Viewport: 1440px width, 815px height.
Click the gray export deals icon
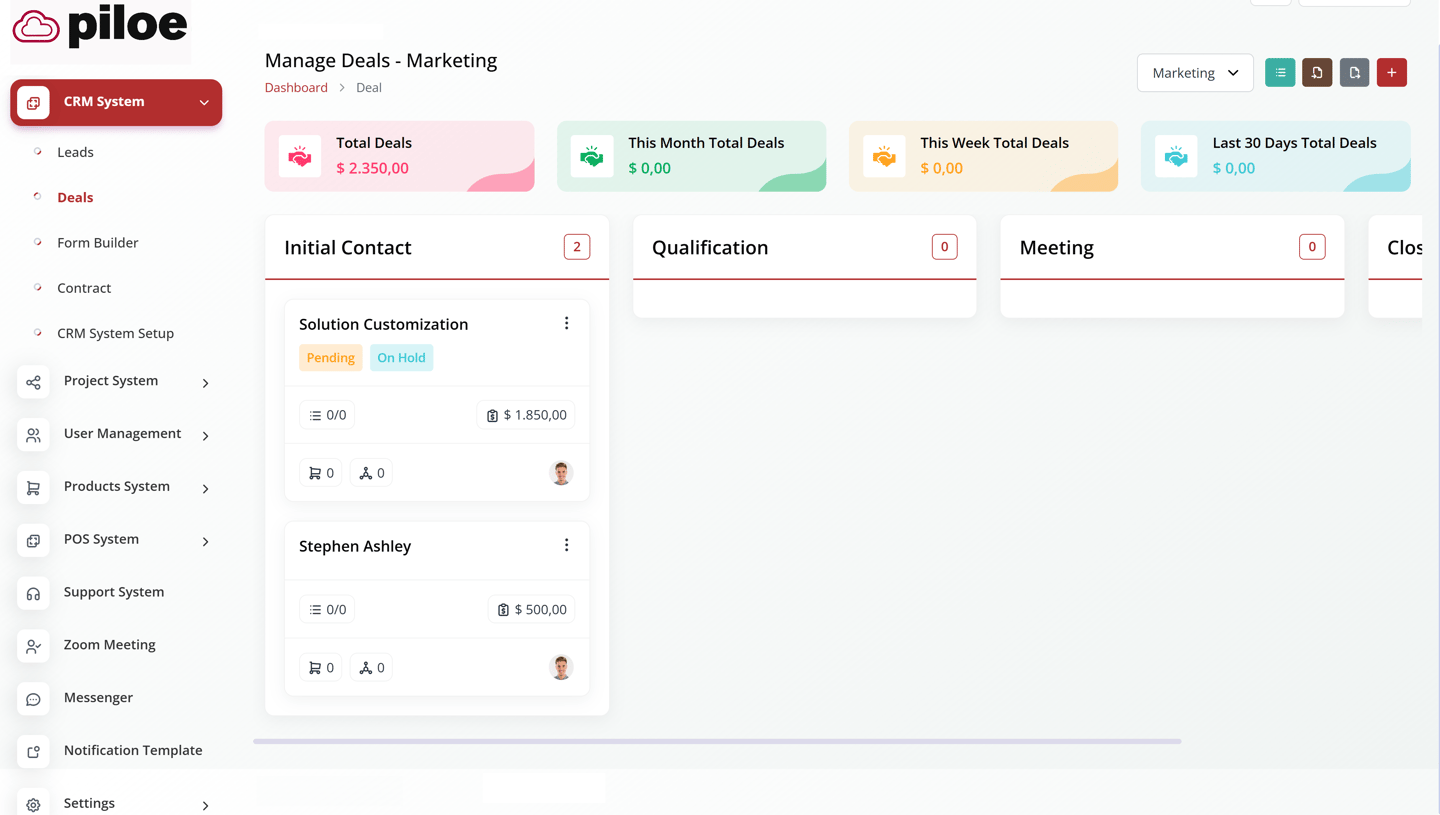point(1354,73)
